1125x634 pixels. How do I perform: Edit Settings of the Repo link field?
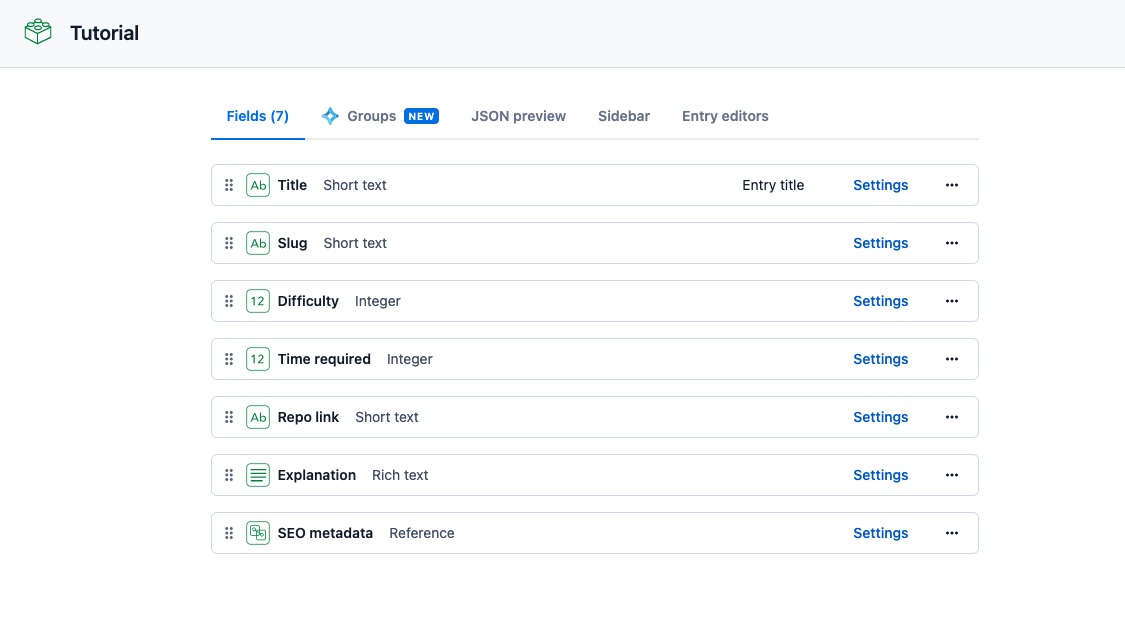[x=880, y=417]
